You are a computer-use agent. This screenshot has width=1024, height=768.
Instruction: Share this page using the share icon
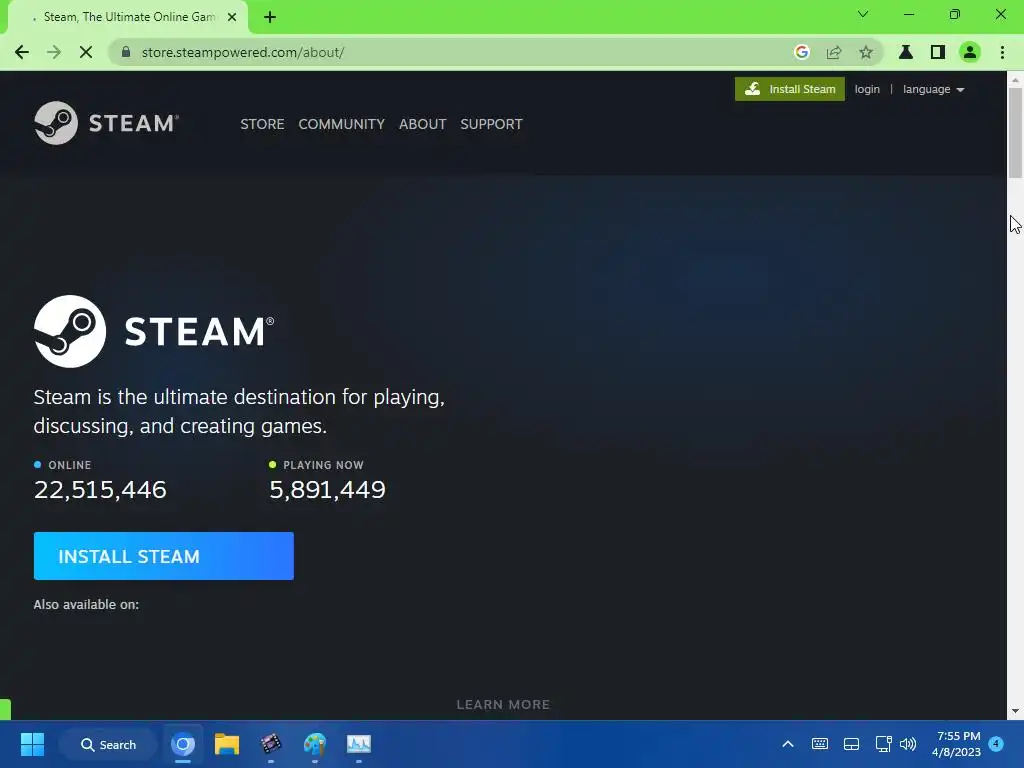(x=834, y=52)
